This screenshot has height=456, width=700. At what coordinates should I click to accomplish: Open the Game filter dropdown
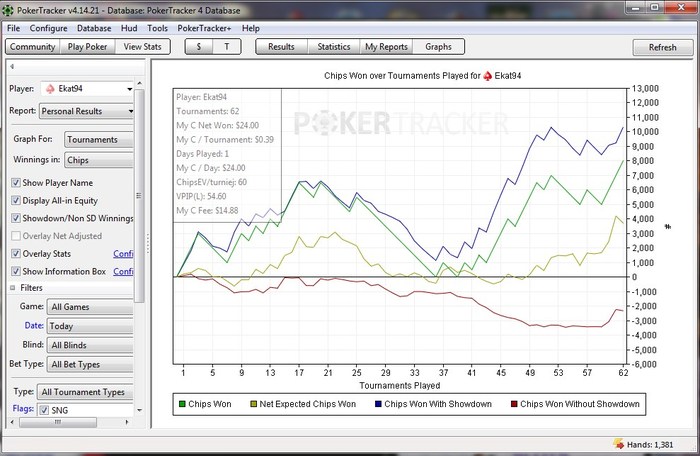tap(90, 307)
